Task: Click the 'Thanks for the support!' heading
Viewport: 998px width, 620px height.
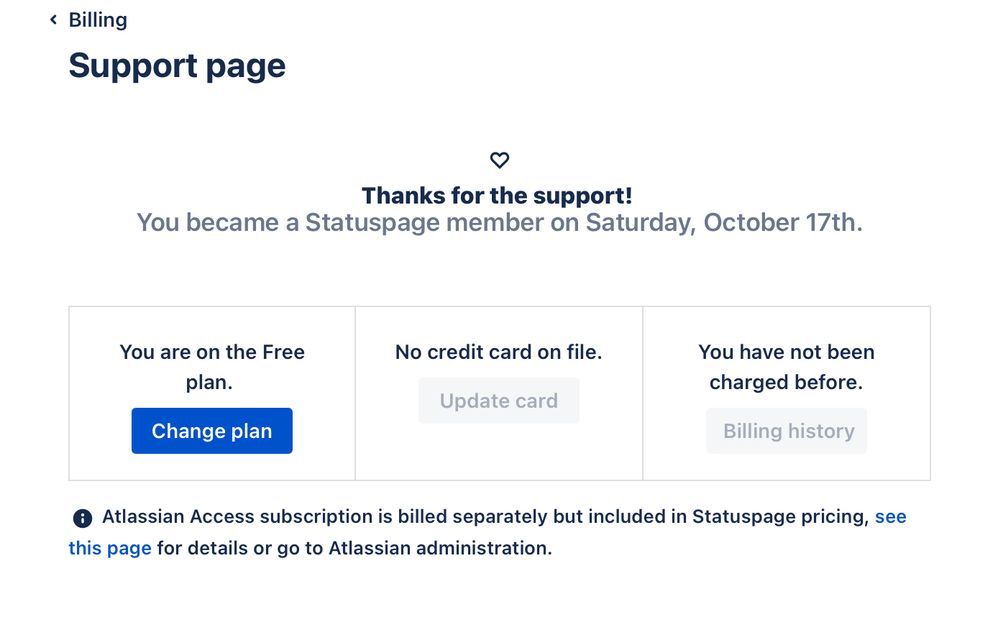Action: pyautogui.click(x=497, y=195)
